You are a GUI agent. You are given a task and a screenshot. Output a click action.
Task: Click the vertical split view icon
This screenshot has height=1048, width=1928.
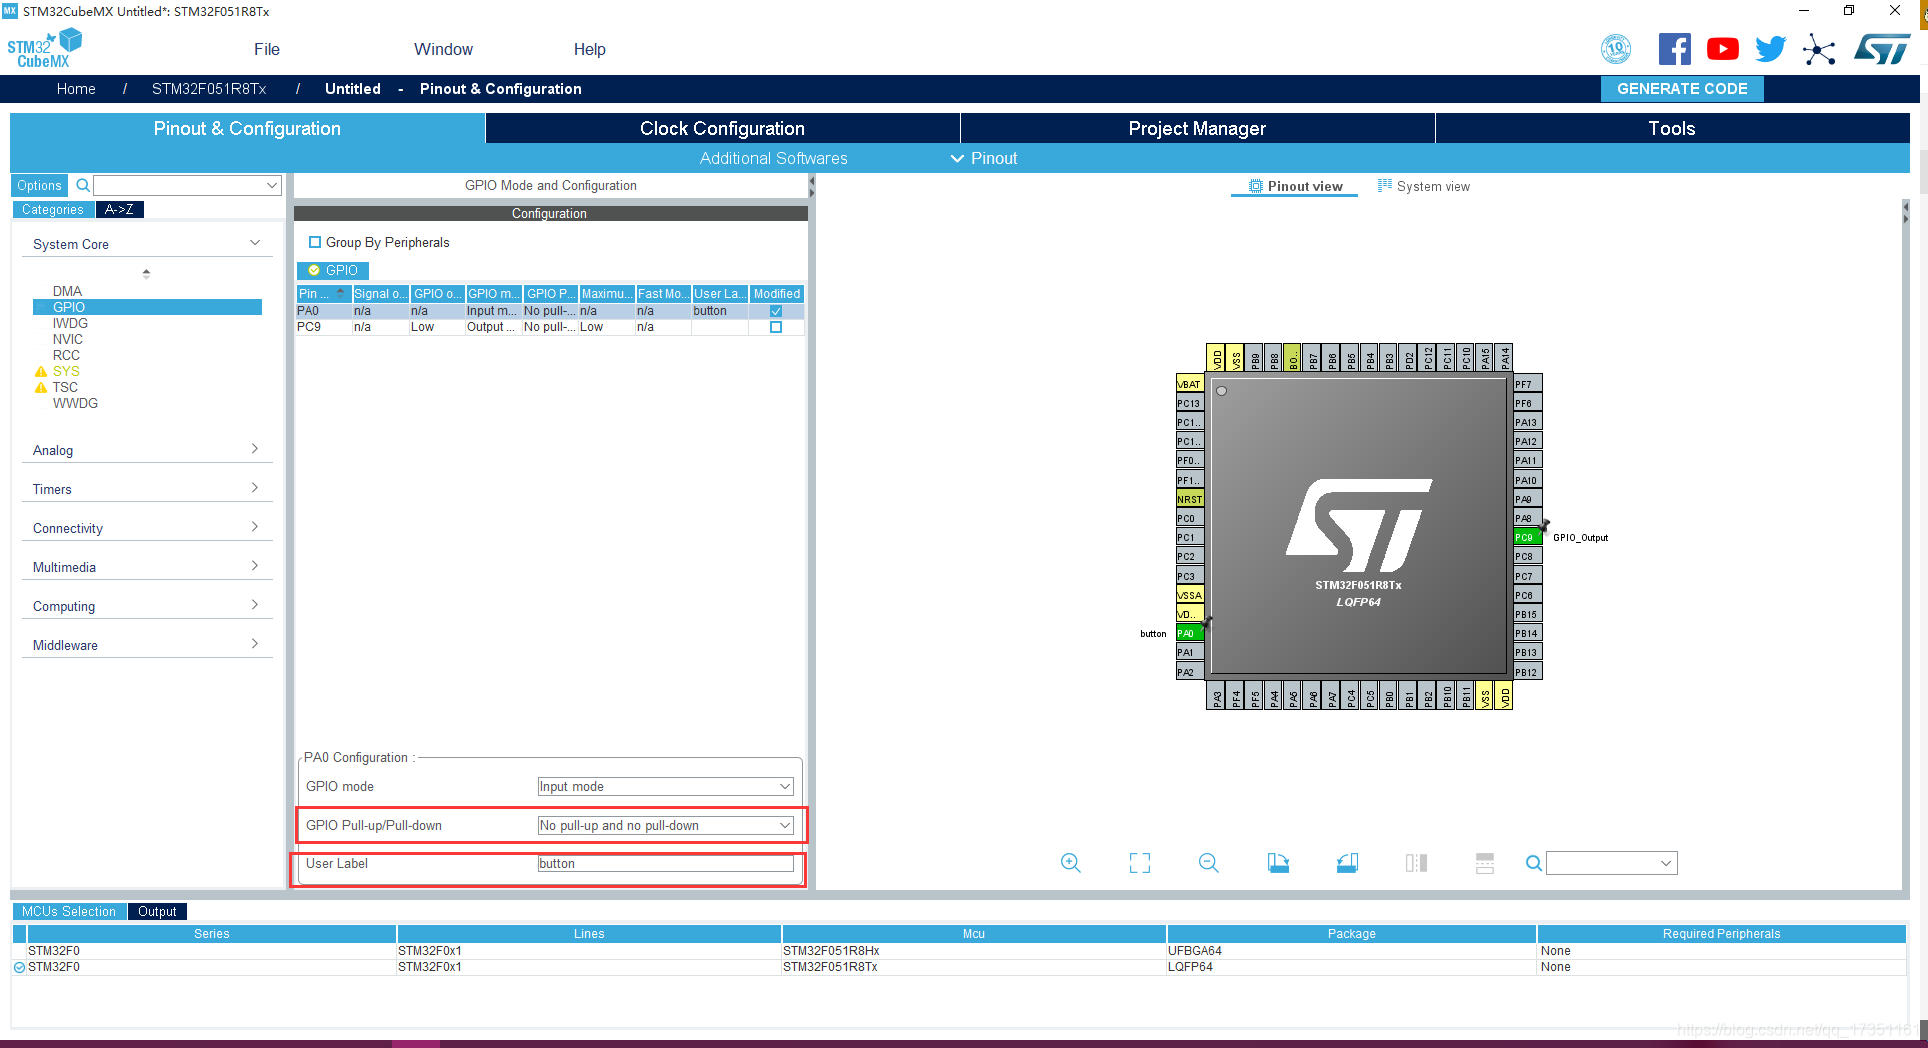(x=1416, y=863)
